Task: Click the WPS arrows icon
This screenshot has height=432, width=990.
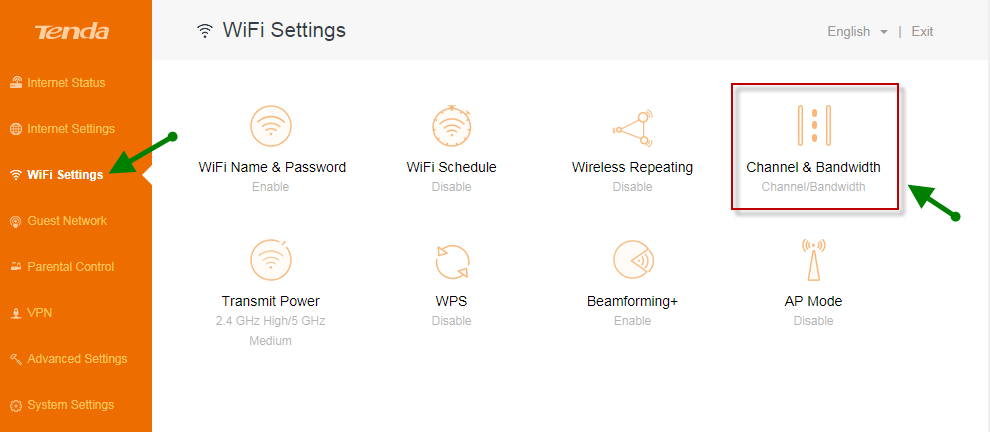Action: point(452,261)
